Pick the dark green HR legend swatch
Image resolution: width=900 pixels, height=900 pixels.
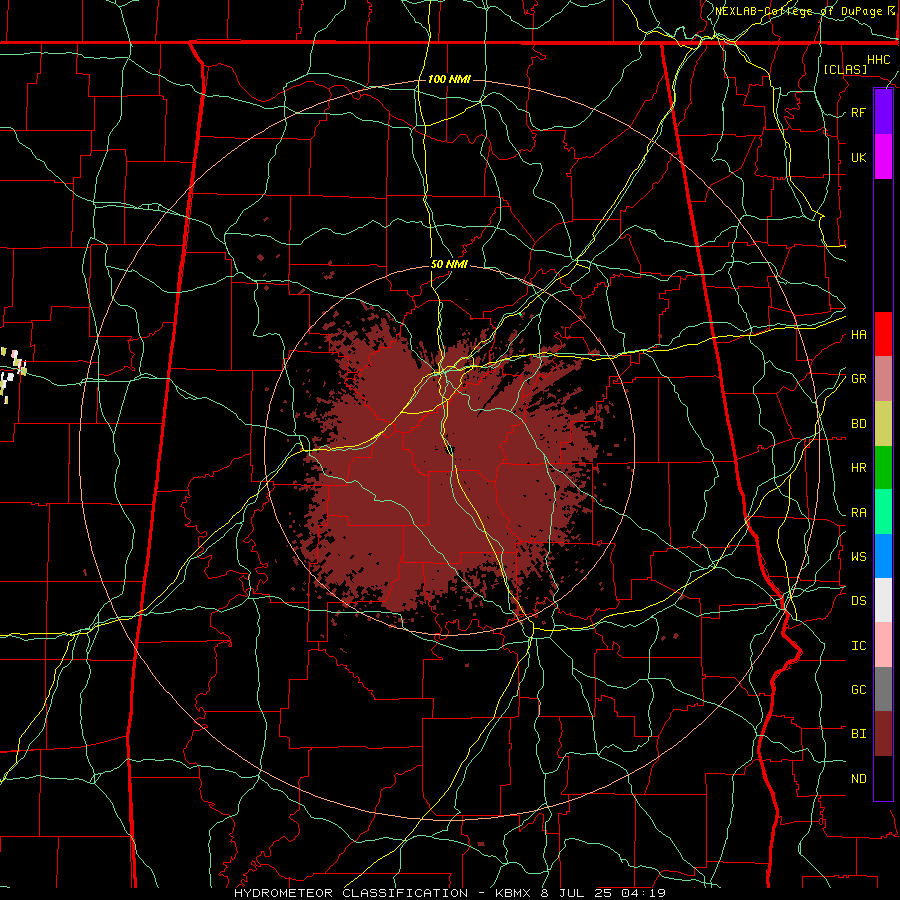pyautogui.click(x=883, y=468)
